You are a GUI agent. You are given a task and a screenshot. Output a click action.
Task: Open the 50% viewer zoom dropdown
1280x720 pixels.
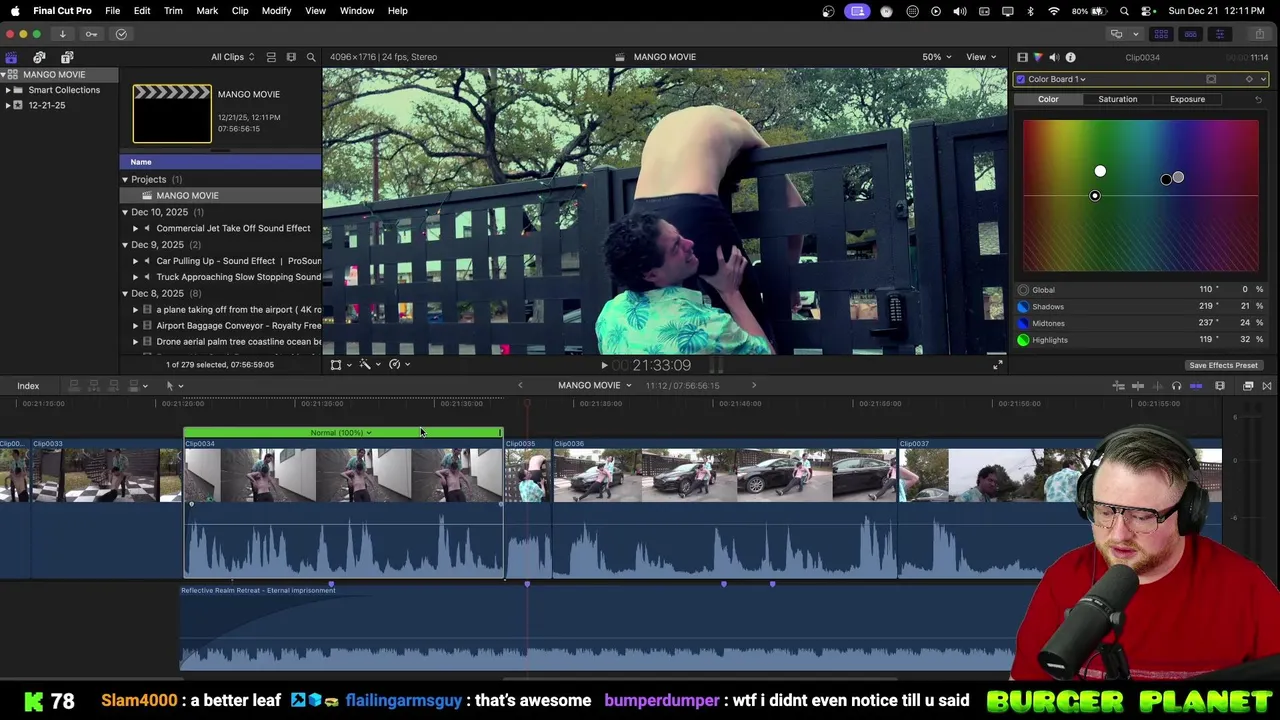click(x=937, y=57)
